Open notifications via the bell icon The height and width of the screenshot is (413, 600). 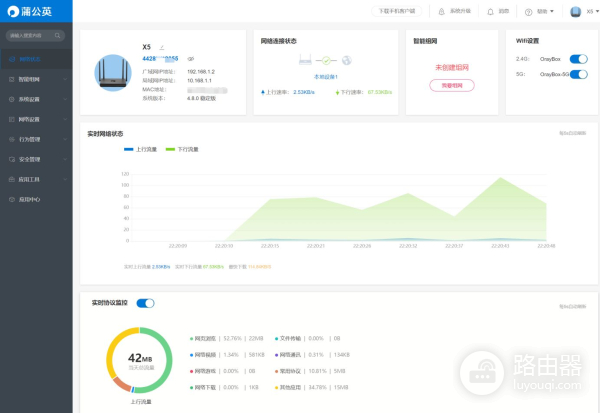[x=491, y=11]
